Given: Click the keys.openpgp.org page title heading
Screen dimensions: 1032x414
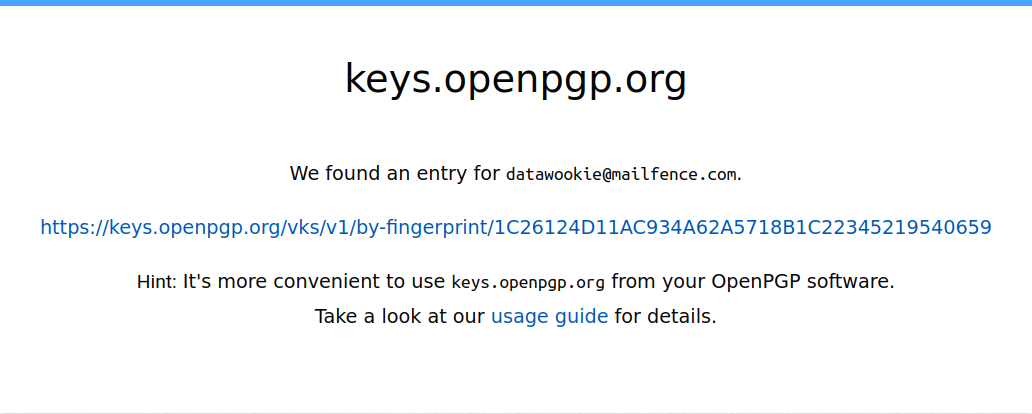Looking at the screenshot, I should click(515, 79).
